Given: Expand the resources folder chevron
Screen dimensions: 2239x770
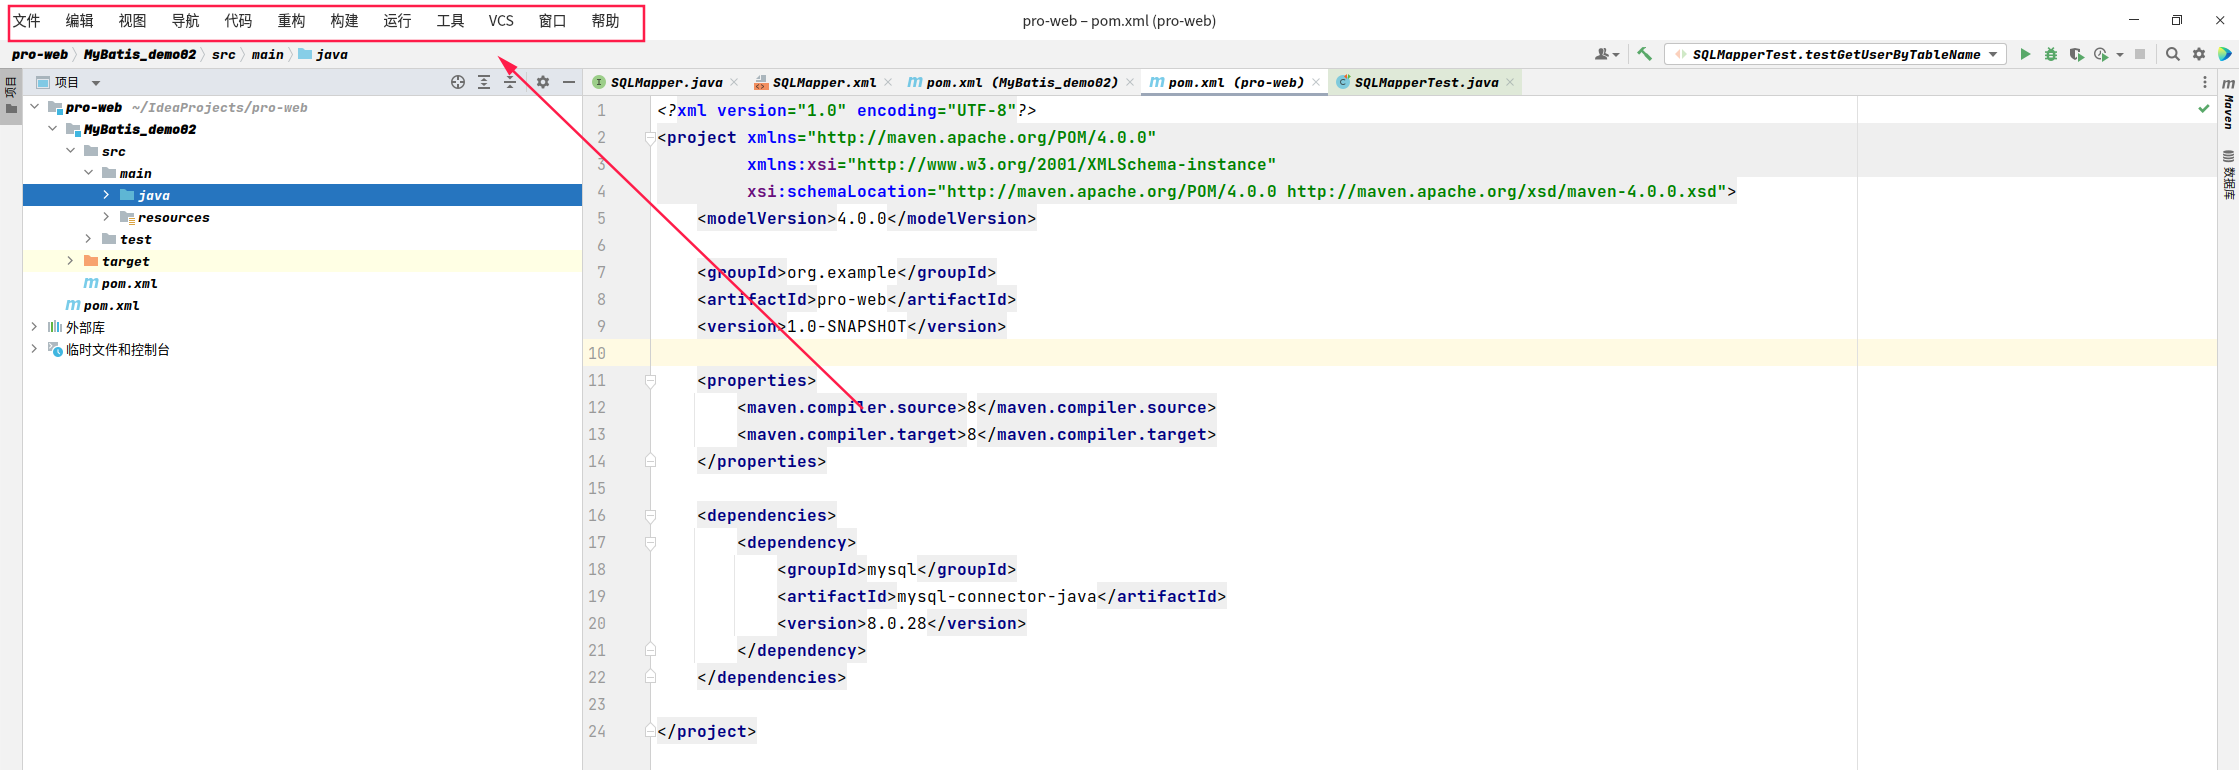Looking at the screenshot, I should pyautogui.click(x=107, y=217).
